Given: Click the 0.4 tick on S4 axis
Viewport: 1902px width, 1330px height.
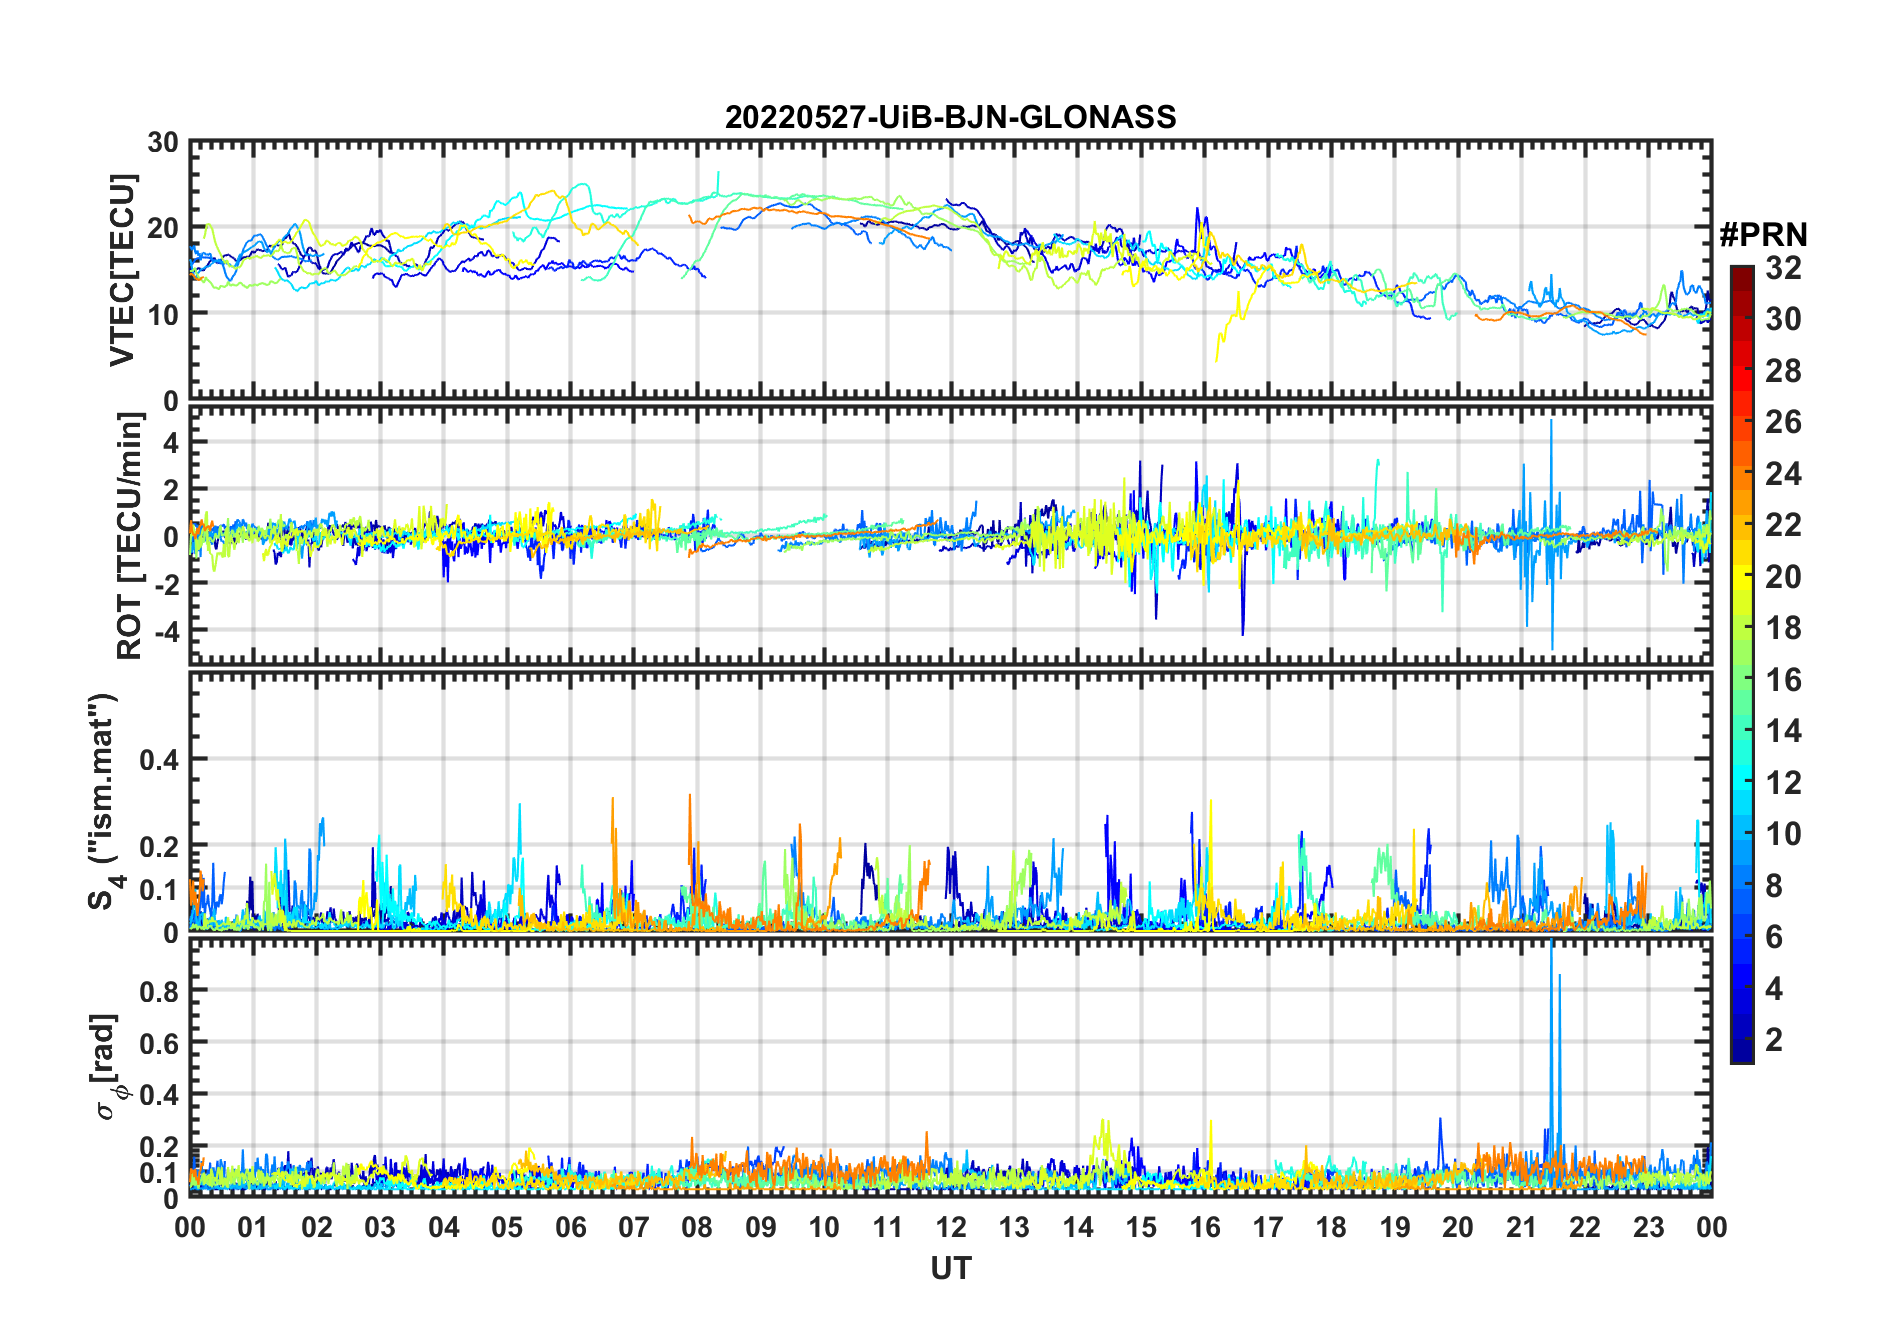Looking at the screenshot, I should pyautogui.click(x=159, y=760).
